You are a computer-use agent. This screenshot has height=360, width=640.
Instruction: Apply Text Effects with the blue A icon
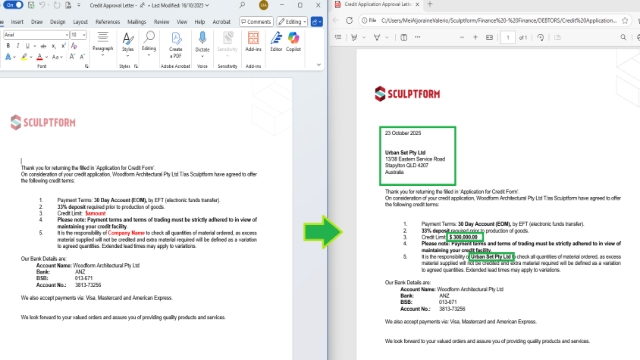[8, 57]
